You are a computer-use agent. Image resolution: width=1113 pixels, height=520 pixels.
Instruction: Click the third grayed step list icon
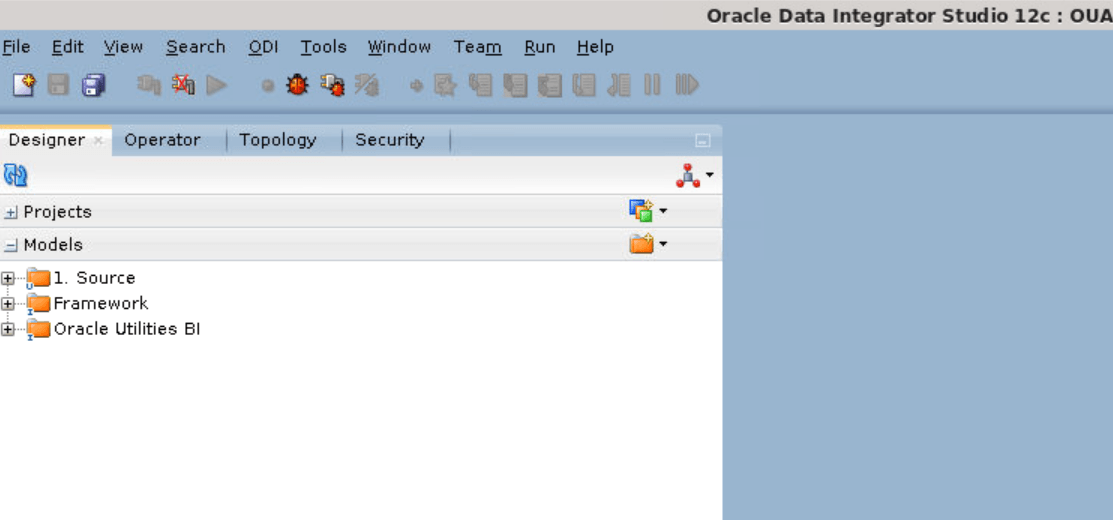click(x=549, y=86)
